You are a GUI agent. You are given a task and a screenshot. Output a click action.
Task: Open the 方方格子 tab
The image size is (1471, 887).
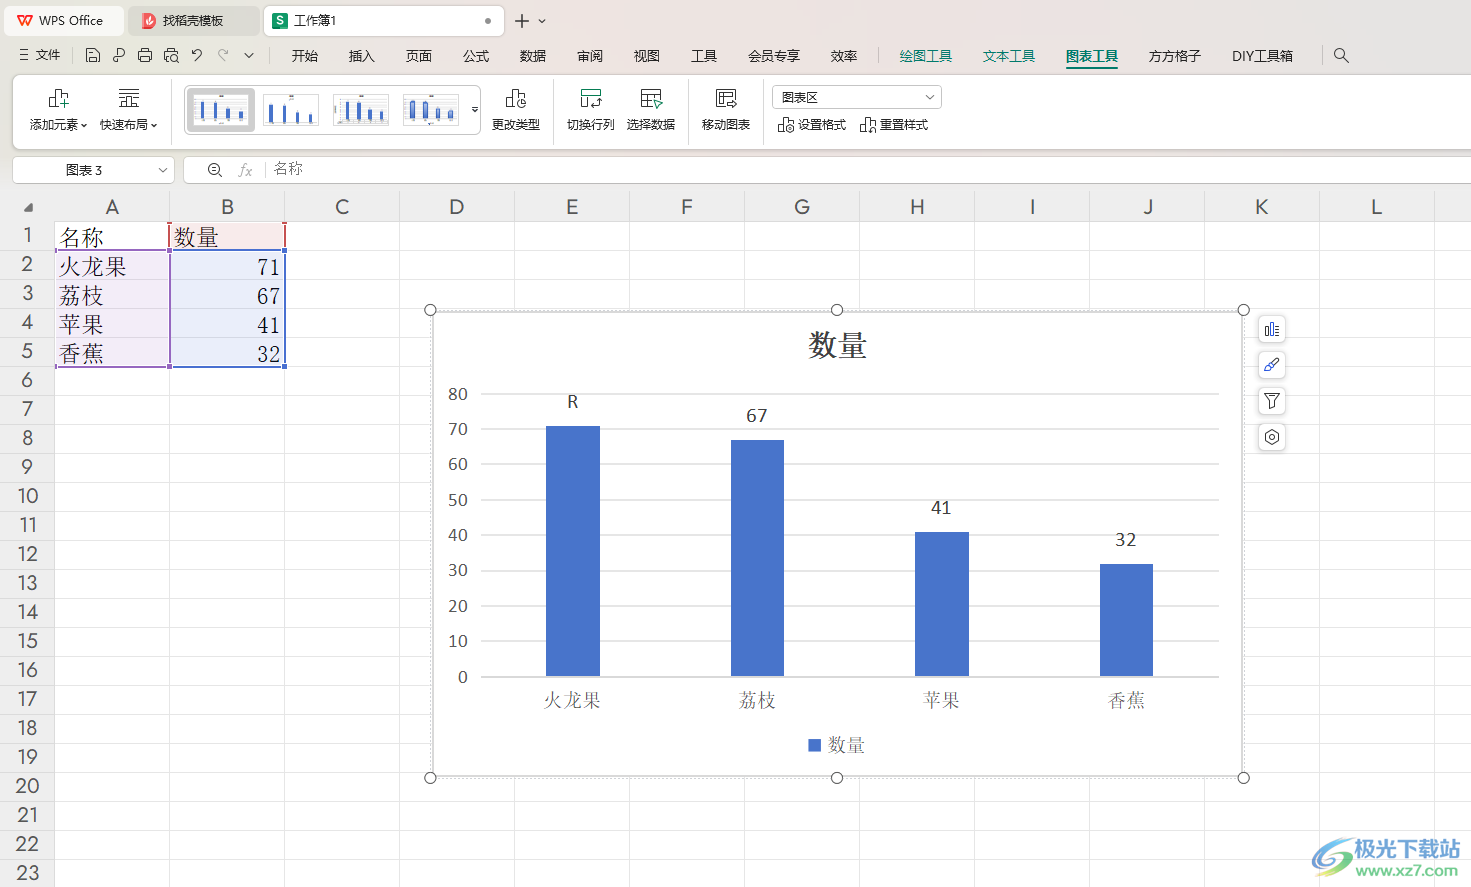click(1175, 56)
